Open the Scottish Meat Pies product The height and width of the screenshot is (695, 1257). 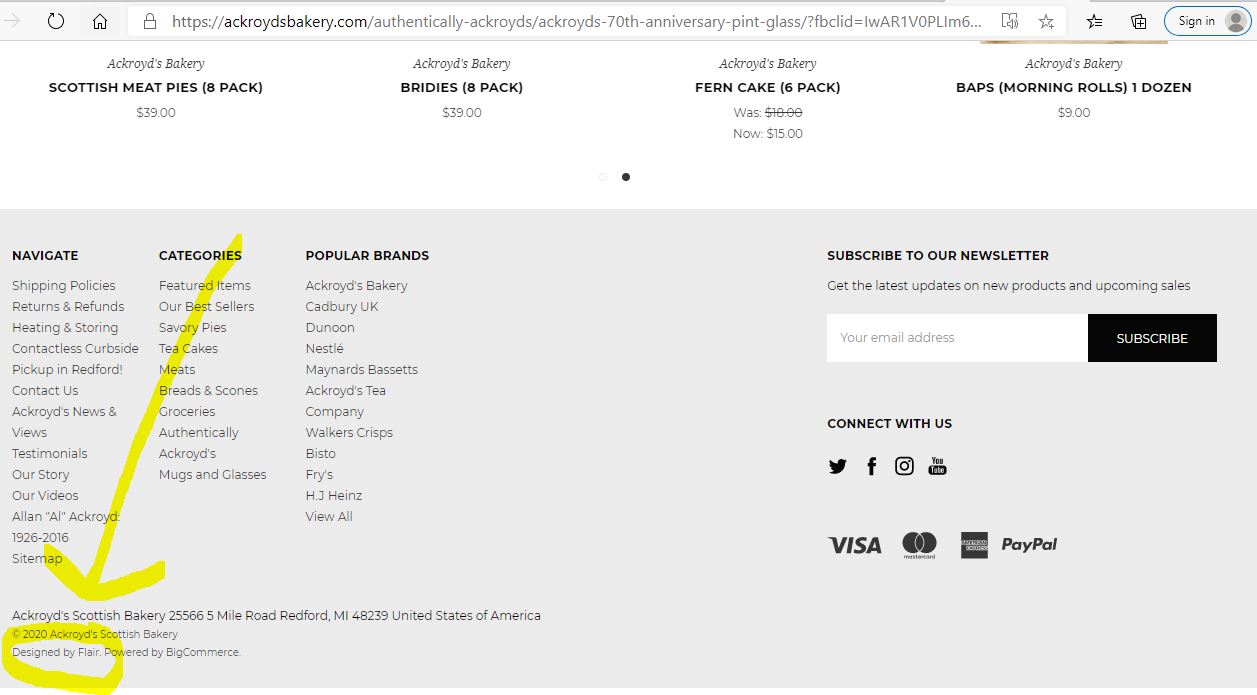point(156,87)
